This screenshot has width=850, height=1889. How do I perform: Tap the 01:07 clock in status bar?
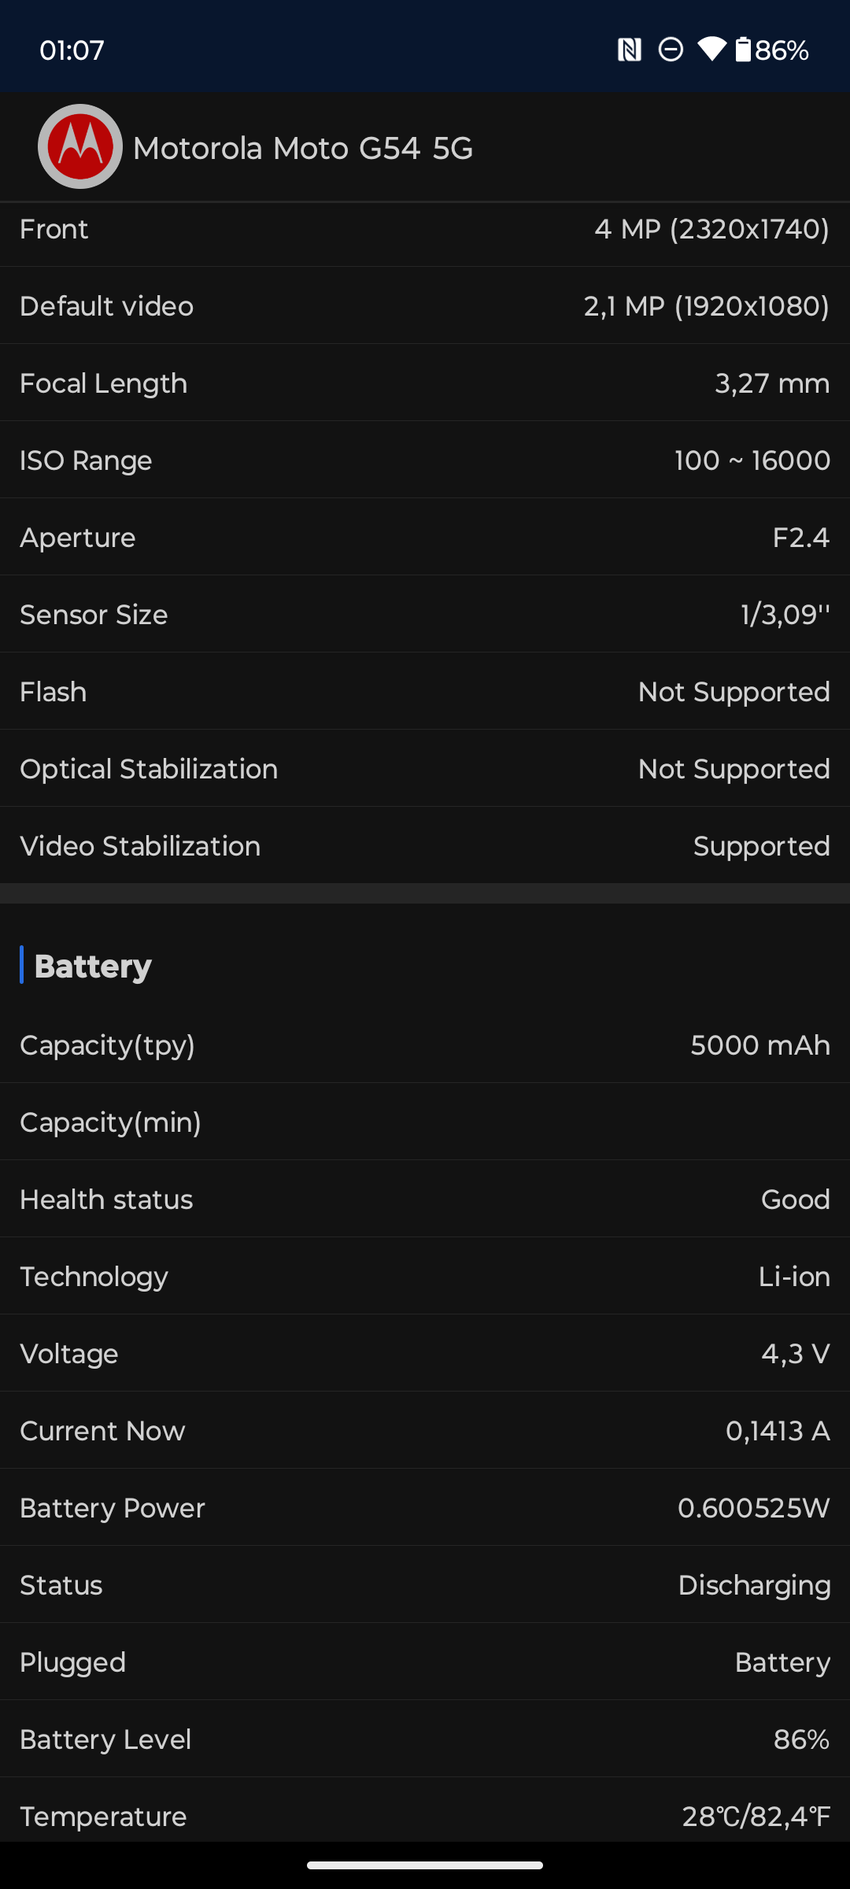coord(72,50)
